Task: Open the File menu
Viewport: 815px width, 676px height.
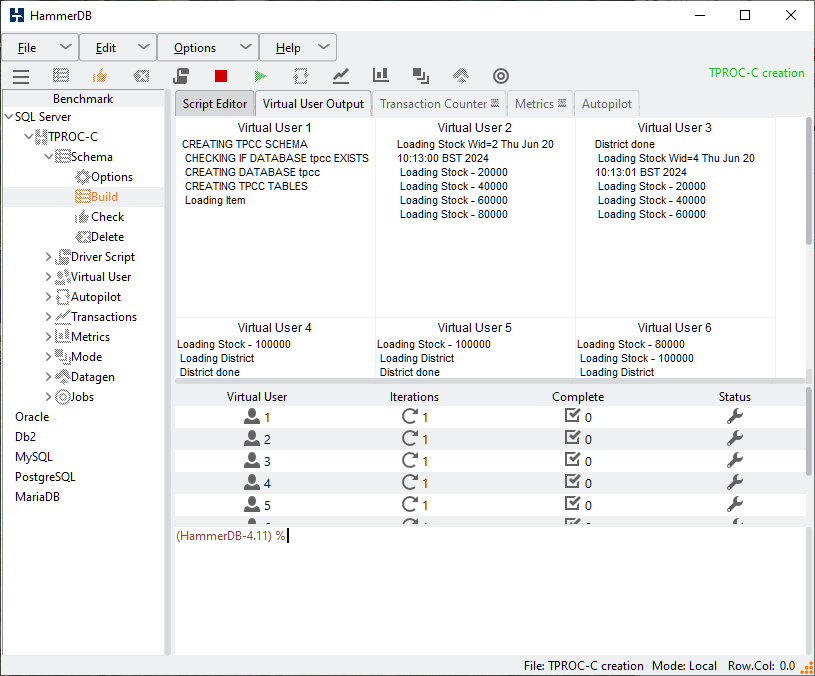Action: (41, 48)
